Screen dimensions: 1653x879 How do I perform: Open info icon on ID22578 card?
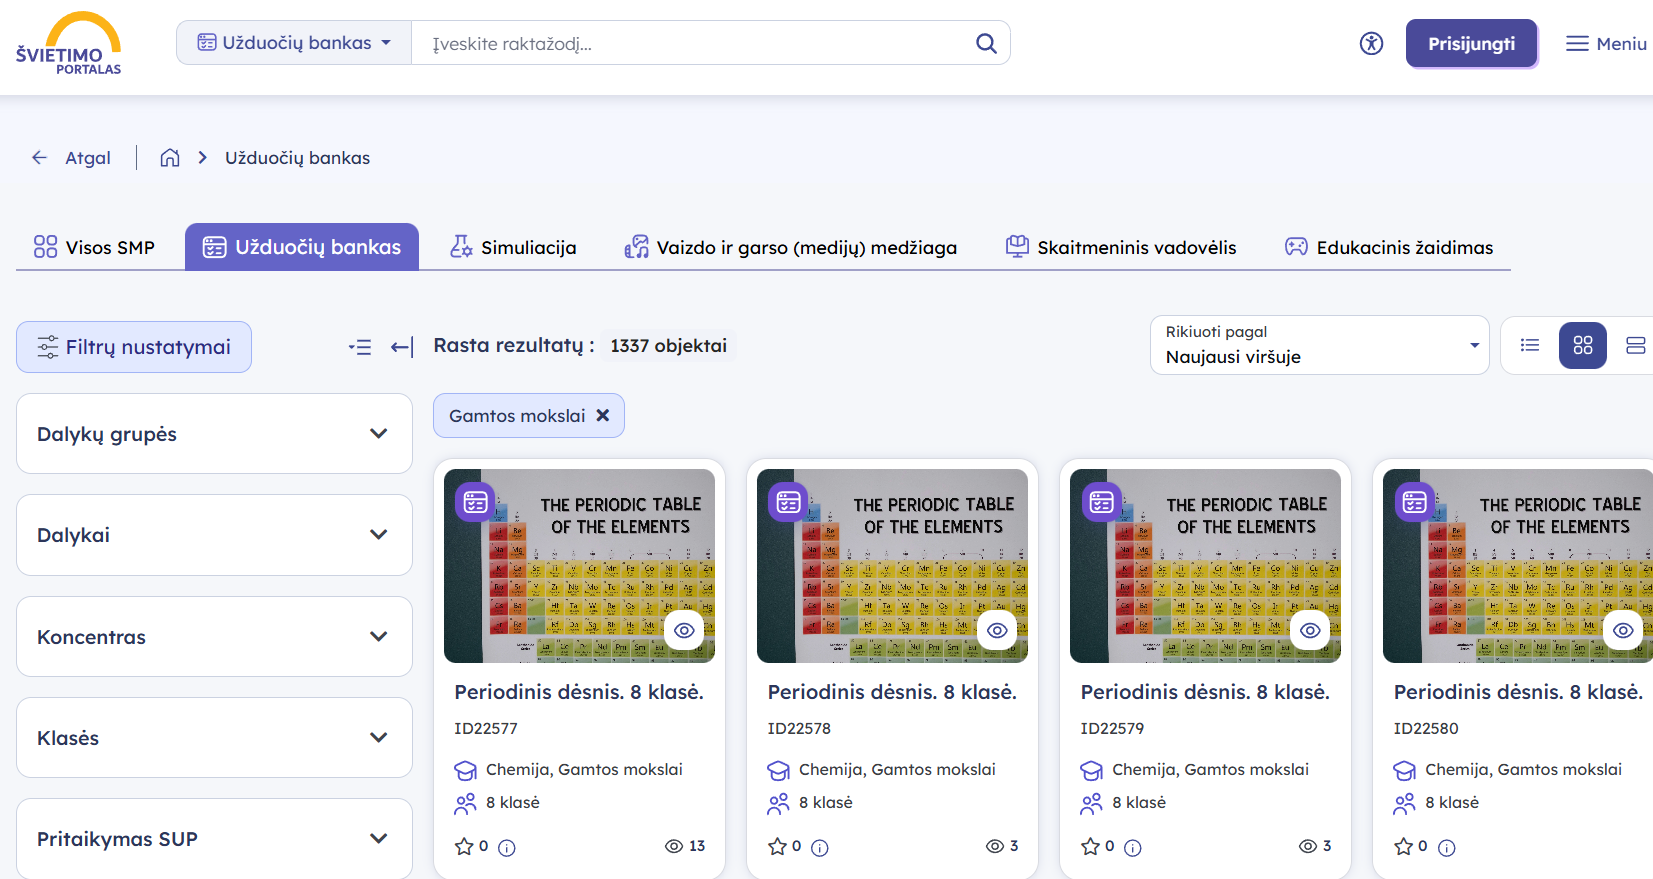coord(820,848)
